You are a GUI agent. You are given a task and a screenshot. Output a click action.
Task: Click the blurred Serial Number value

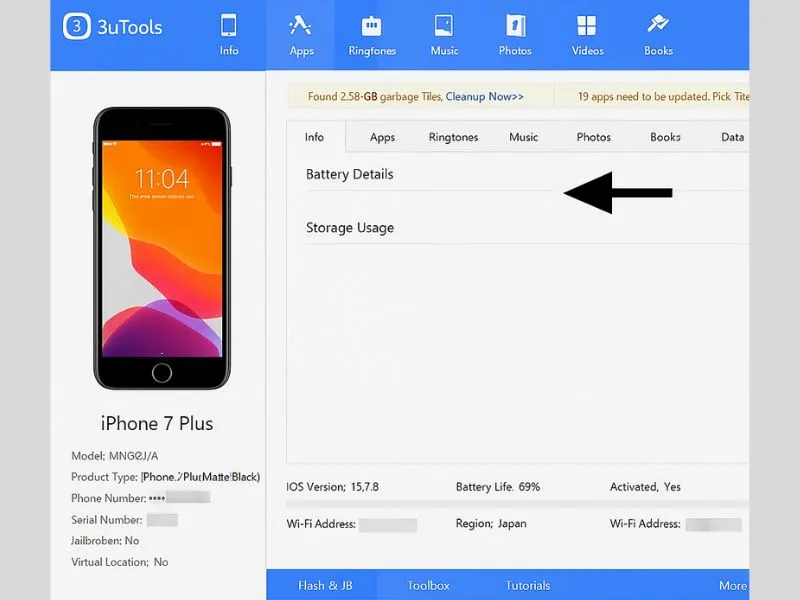(x=162, y=520)
